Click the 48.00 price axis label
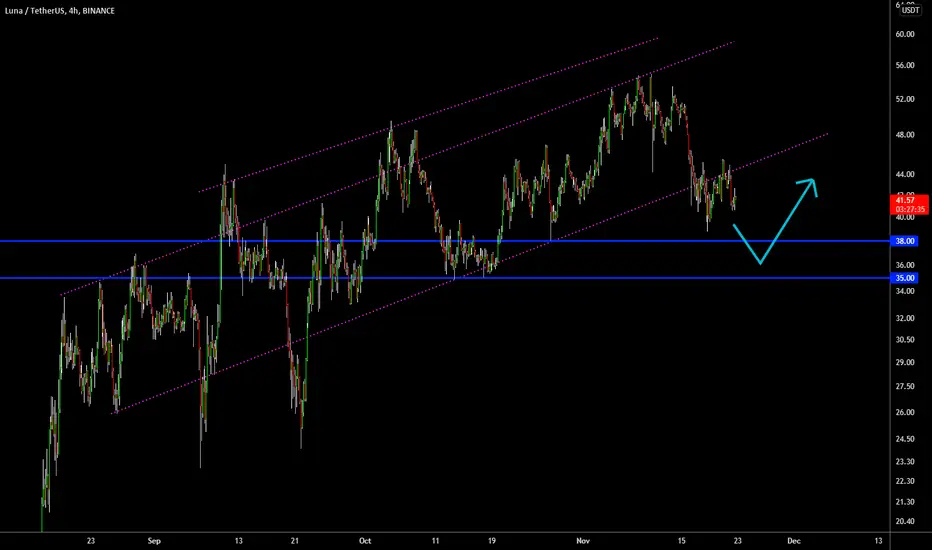Viewport: 932px width, 550px height. [905, 135]
